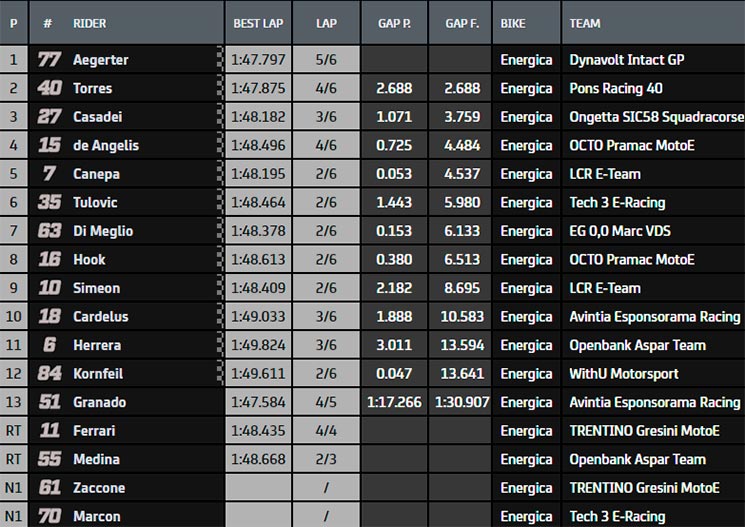Open team Ongetta SIC58 Squadracorse
The width and height of the screenshot is (745, 527).
[x=656, y=117]
